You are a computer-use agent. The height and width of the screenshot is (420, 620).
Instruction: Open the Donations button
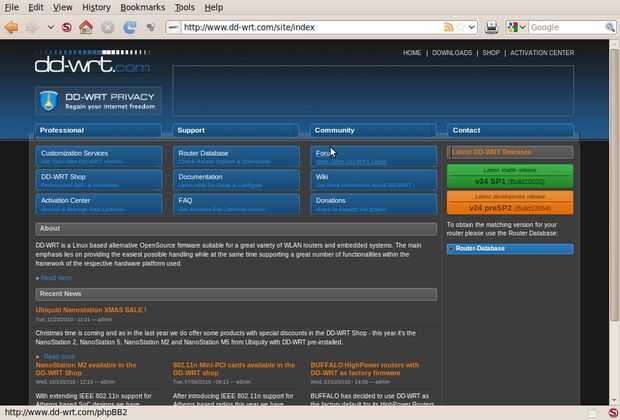click(374, 204)
